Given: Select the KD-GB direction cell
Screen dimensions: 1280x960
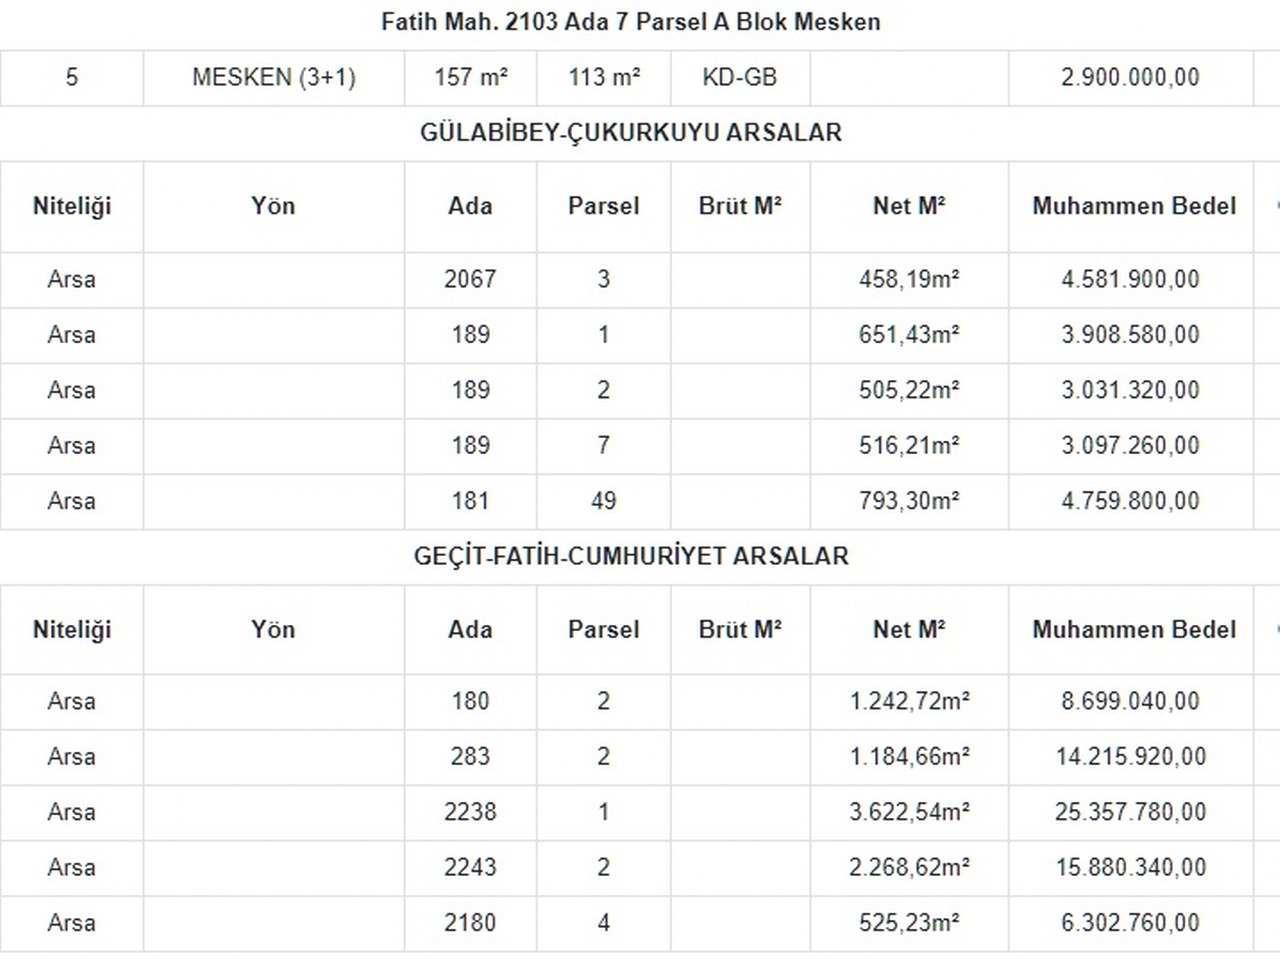Looking at the screenshot, I should tap(739, 77).
